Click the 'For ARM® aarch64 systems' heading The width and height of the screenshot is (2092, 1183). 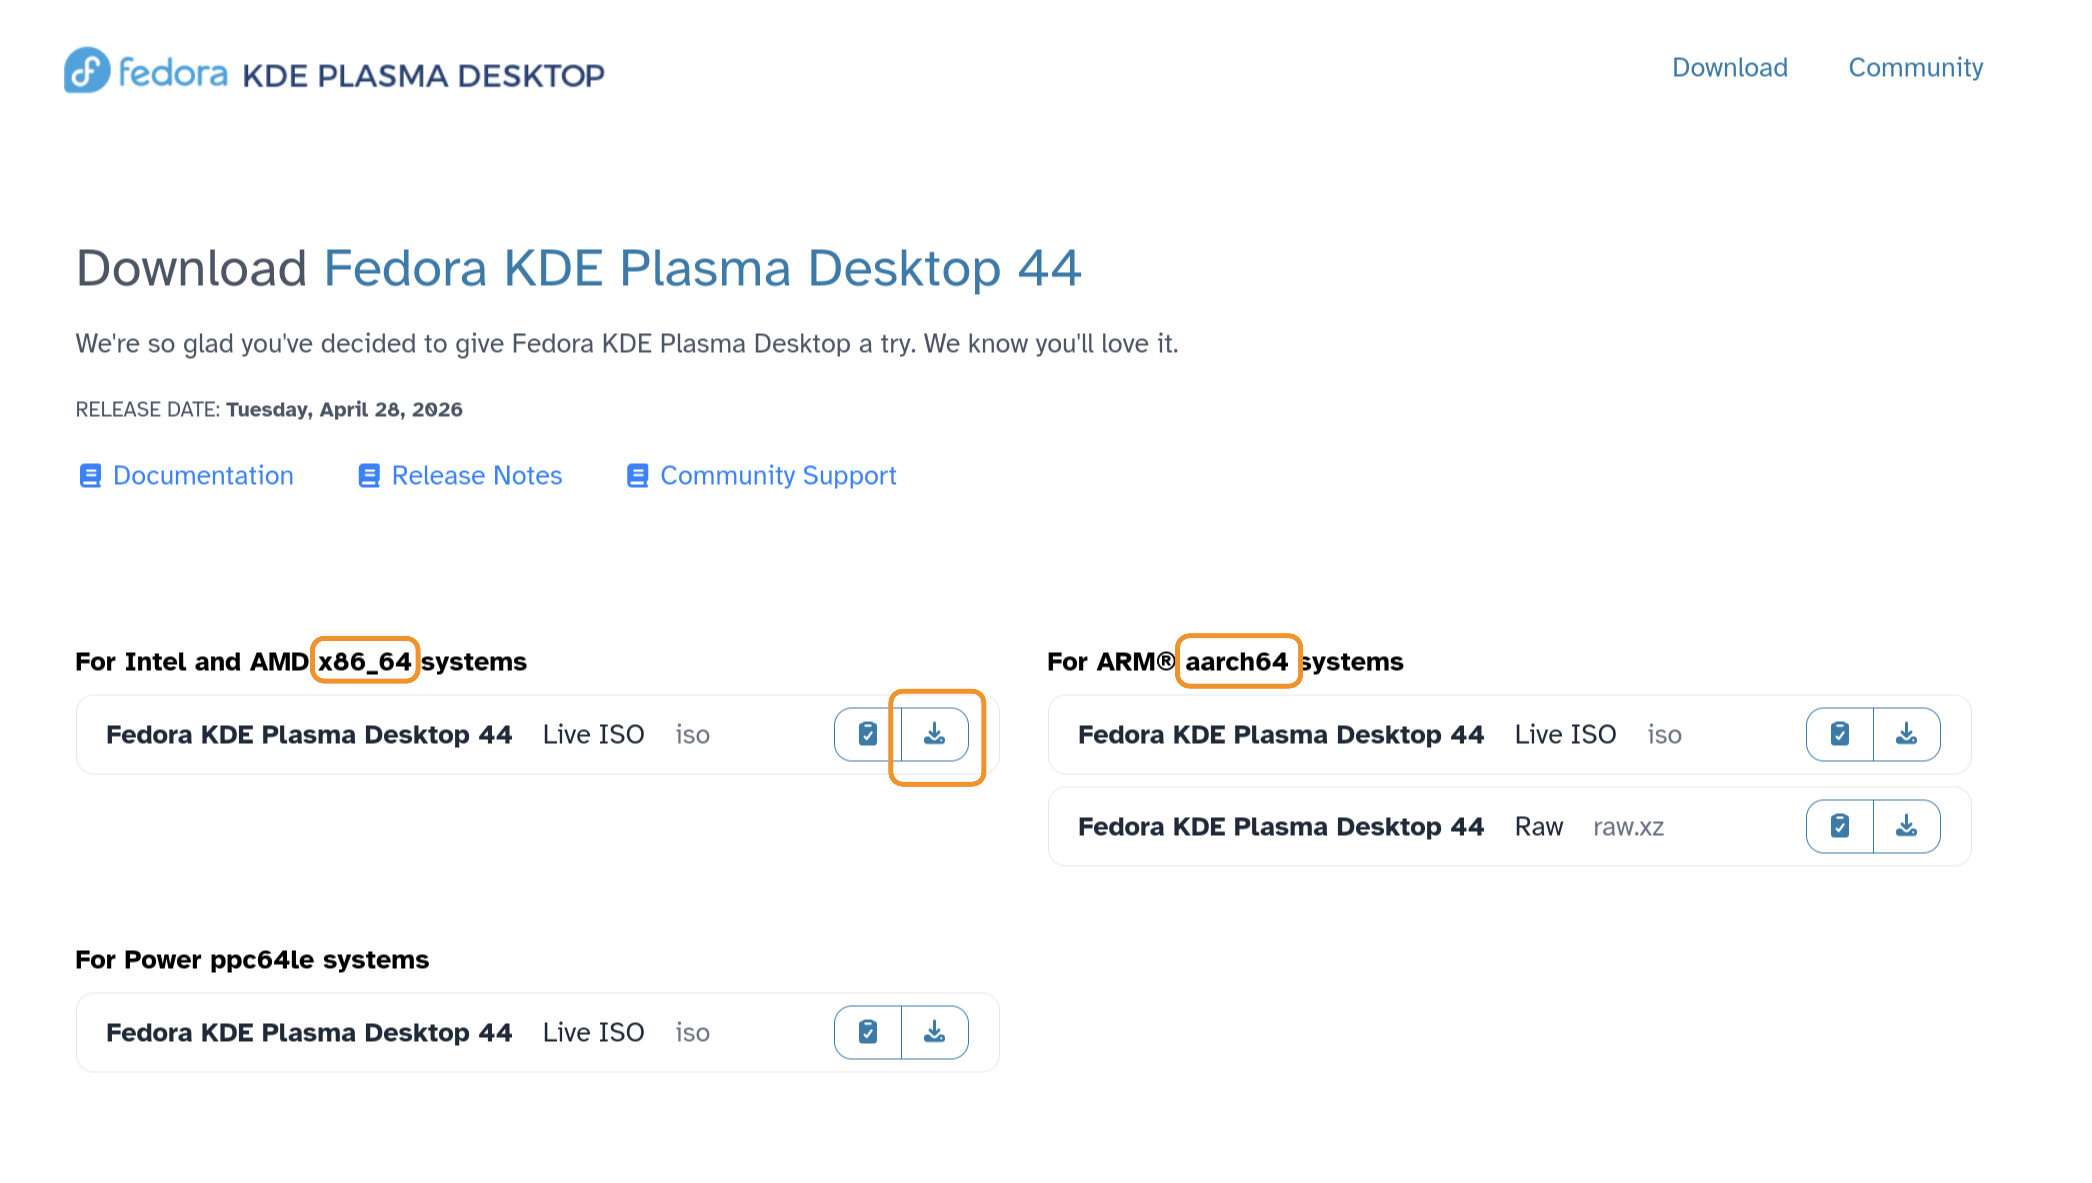pyautogui.click(x=1225, y=662)
